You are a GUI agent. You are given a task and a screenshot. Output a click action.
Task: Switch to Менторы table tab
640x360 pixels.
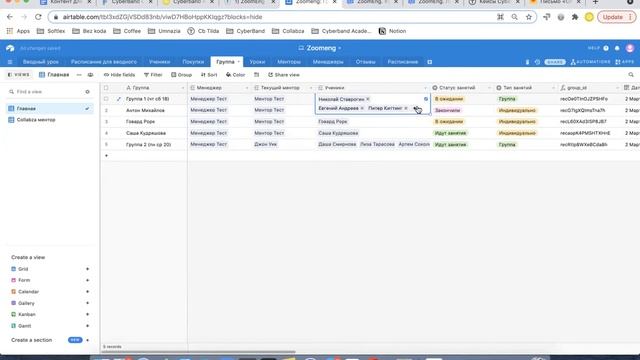289,62
